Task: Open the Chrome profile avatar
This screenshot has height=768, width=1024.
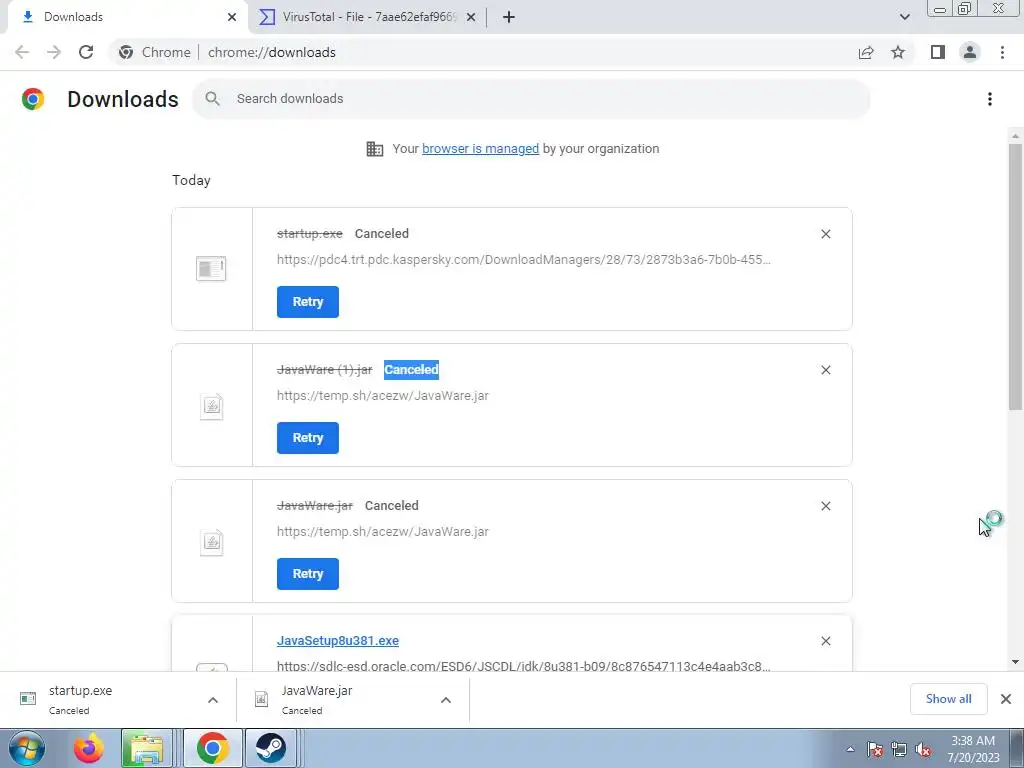Action: click(x=970, y=52)
